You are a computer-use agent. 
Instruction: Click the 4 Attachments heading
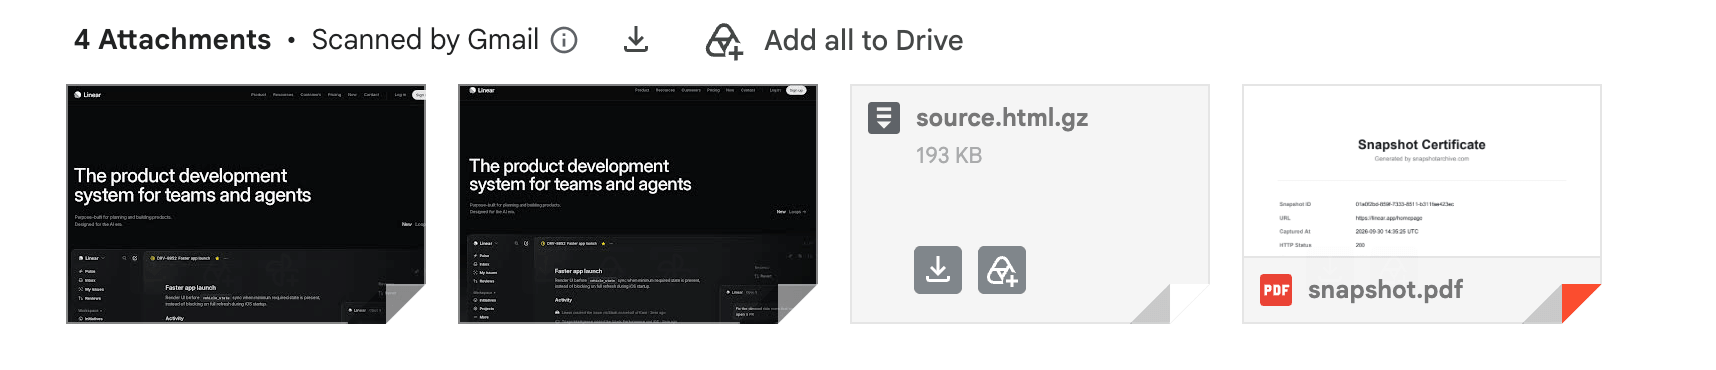point(172,40)
